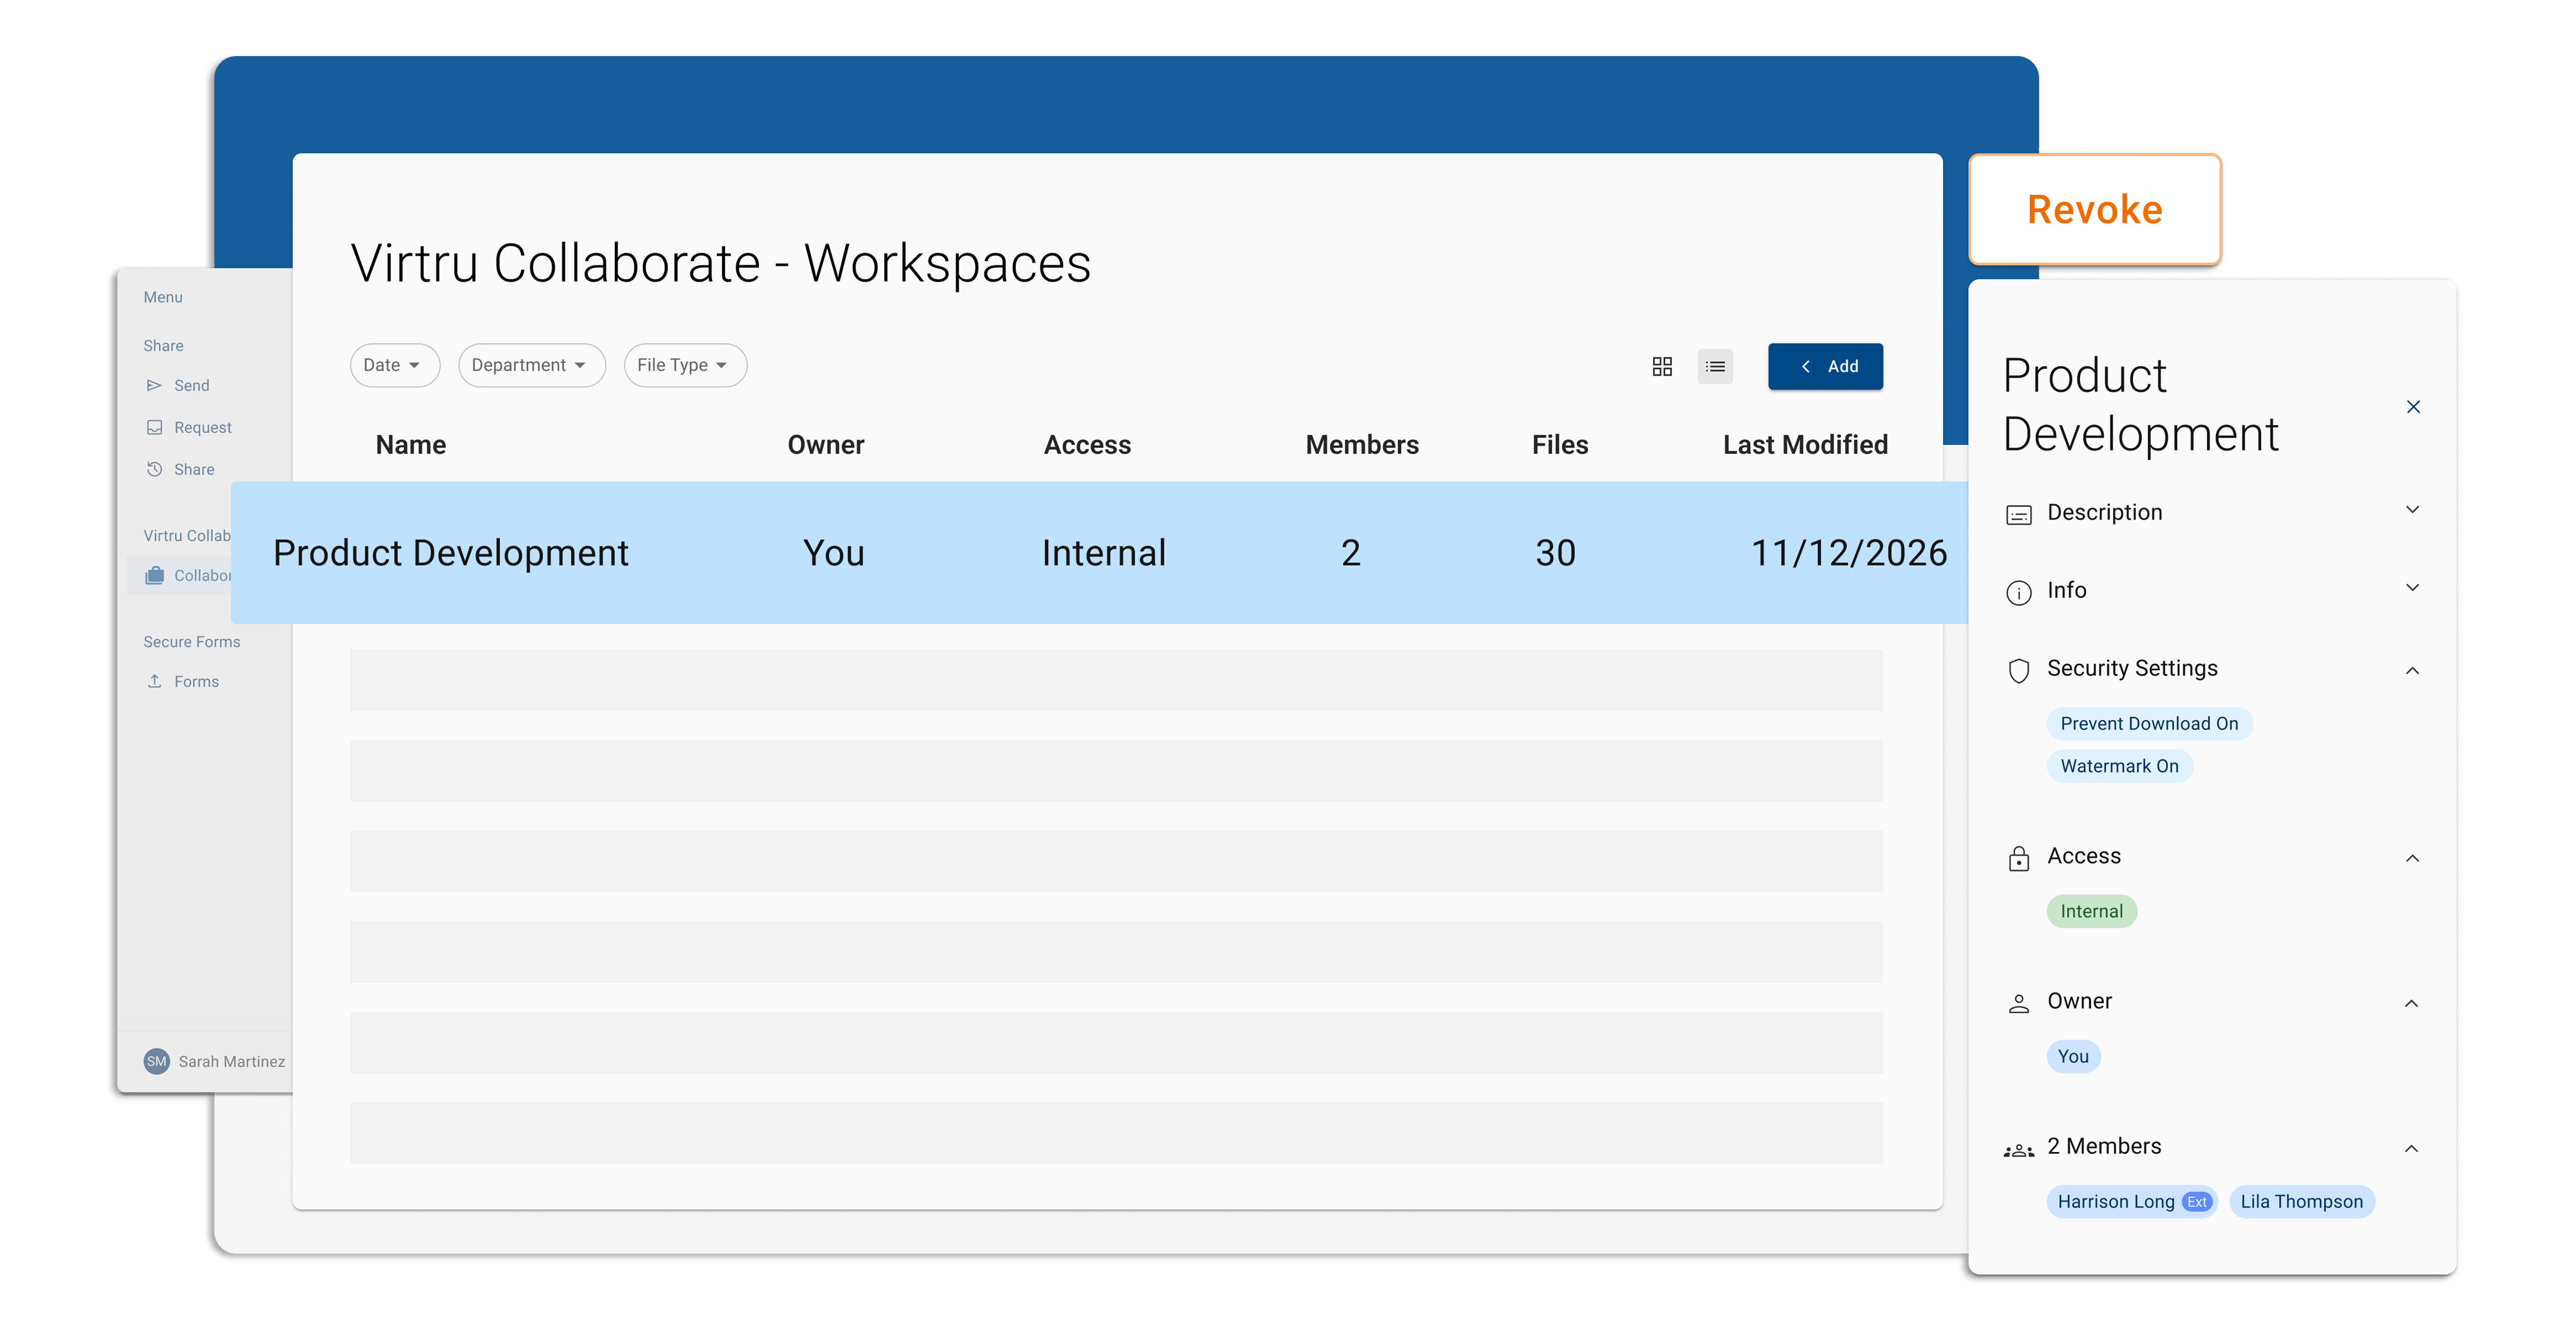Click the Virtru Collaborate - Workspaces heading

point(720,263)
